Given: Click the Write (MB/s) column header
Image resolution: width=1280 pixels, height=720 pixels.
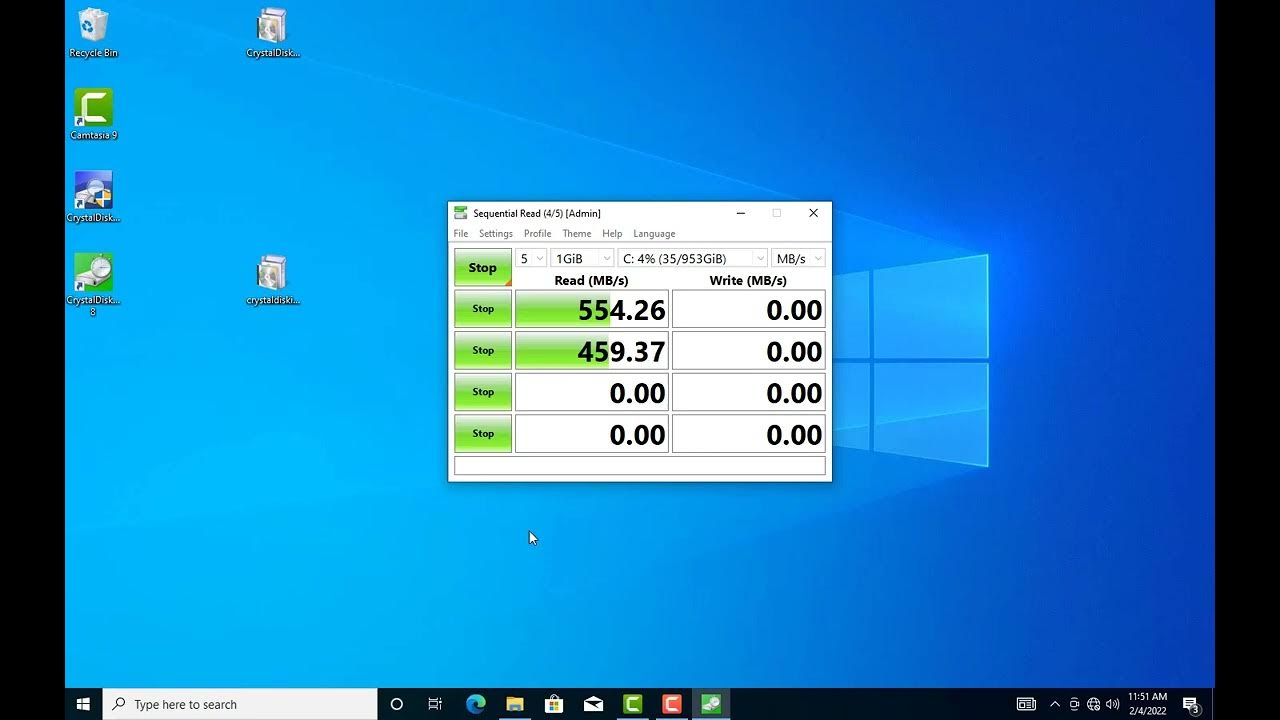Looking at the screenshot, I should point(748,280).
